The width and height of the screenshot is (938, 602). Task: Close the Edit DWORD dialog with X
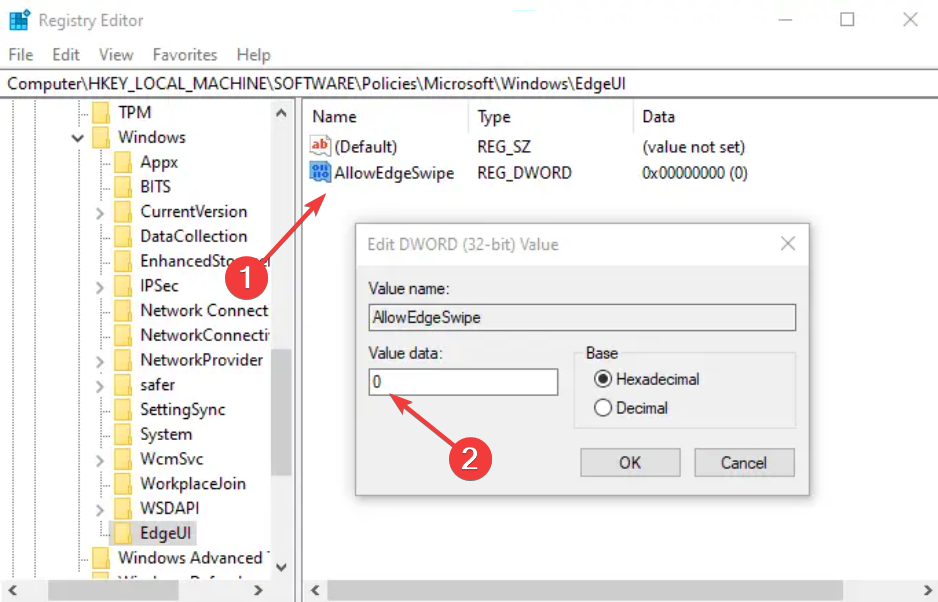coord(788,244)
